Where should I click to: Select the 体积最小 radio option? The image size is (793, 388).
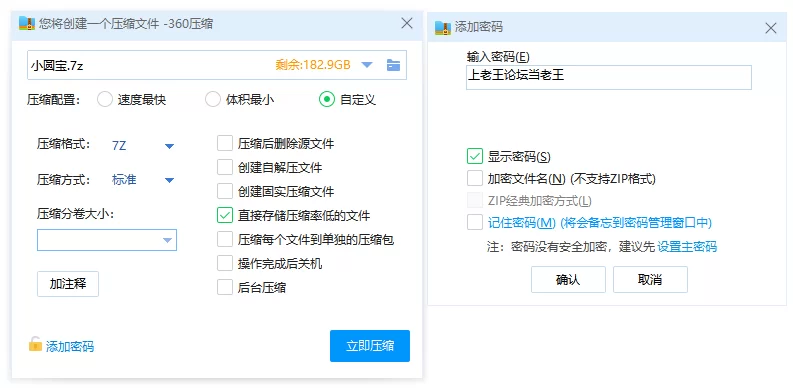pyautogui.click(x=212, y=100)
